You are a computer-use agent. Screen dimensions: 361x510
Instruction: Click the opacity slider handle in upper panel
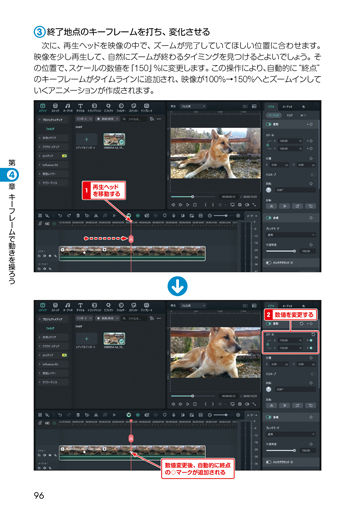click(294, 251)
